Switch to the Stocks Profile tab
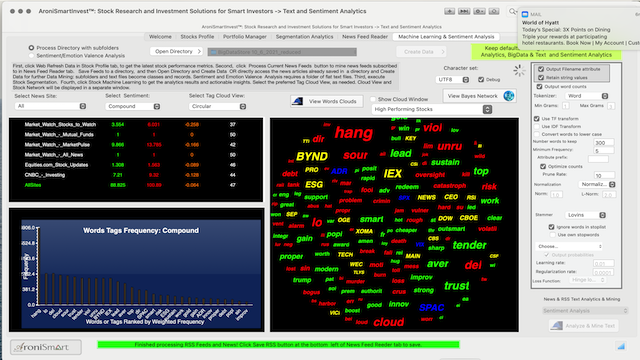The width and height of the screenshot is (640, 360). pos(197,37)
